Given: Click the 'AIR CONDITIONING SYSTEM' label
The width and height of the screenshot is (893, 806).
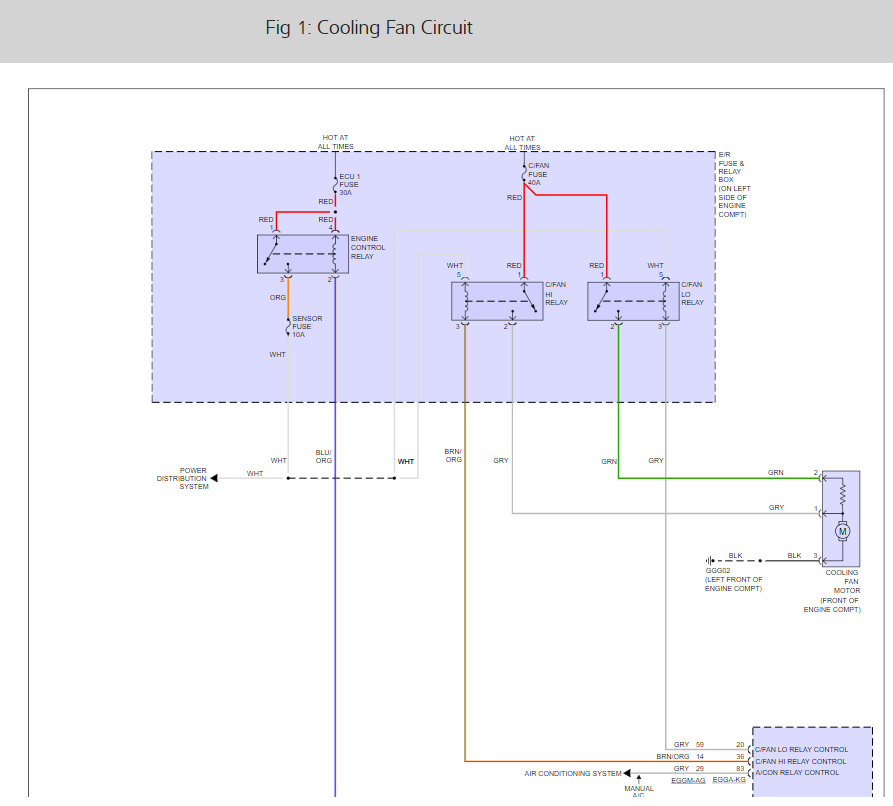Looking at the screenshot, I should (x=572, y=773).
